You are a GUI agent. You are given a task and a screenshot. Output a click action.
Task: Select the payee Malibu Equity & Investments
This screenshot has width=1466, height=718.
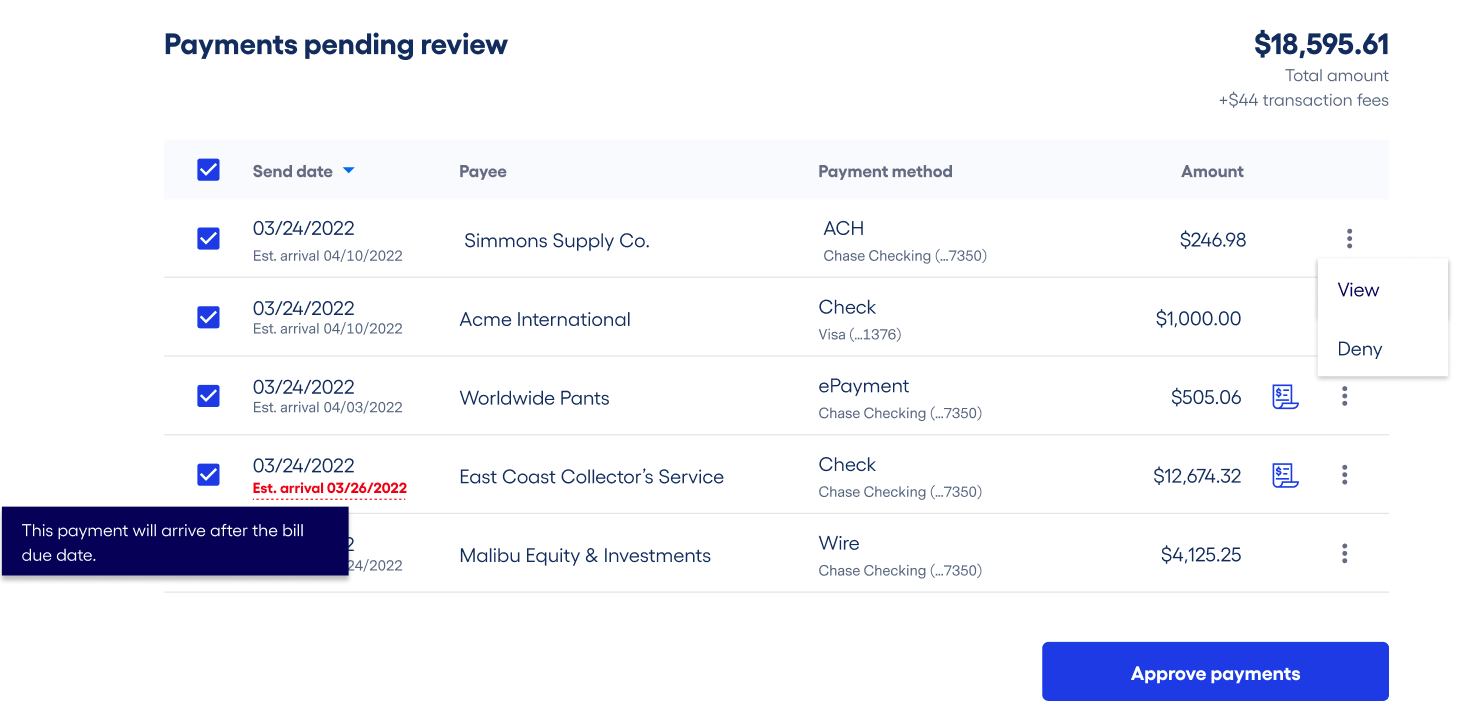click(584, 554)
